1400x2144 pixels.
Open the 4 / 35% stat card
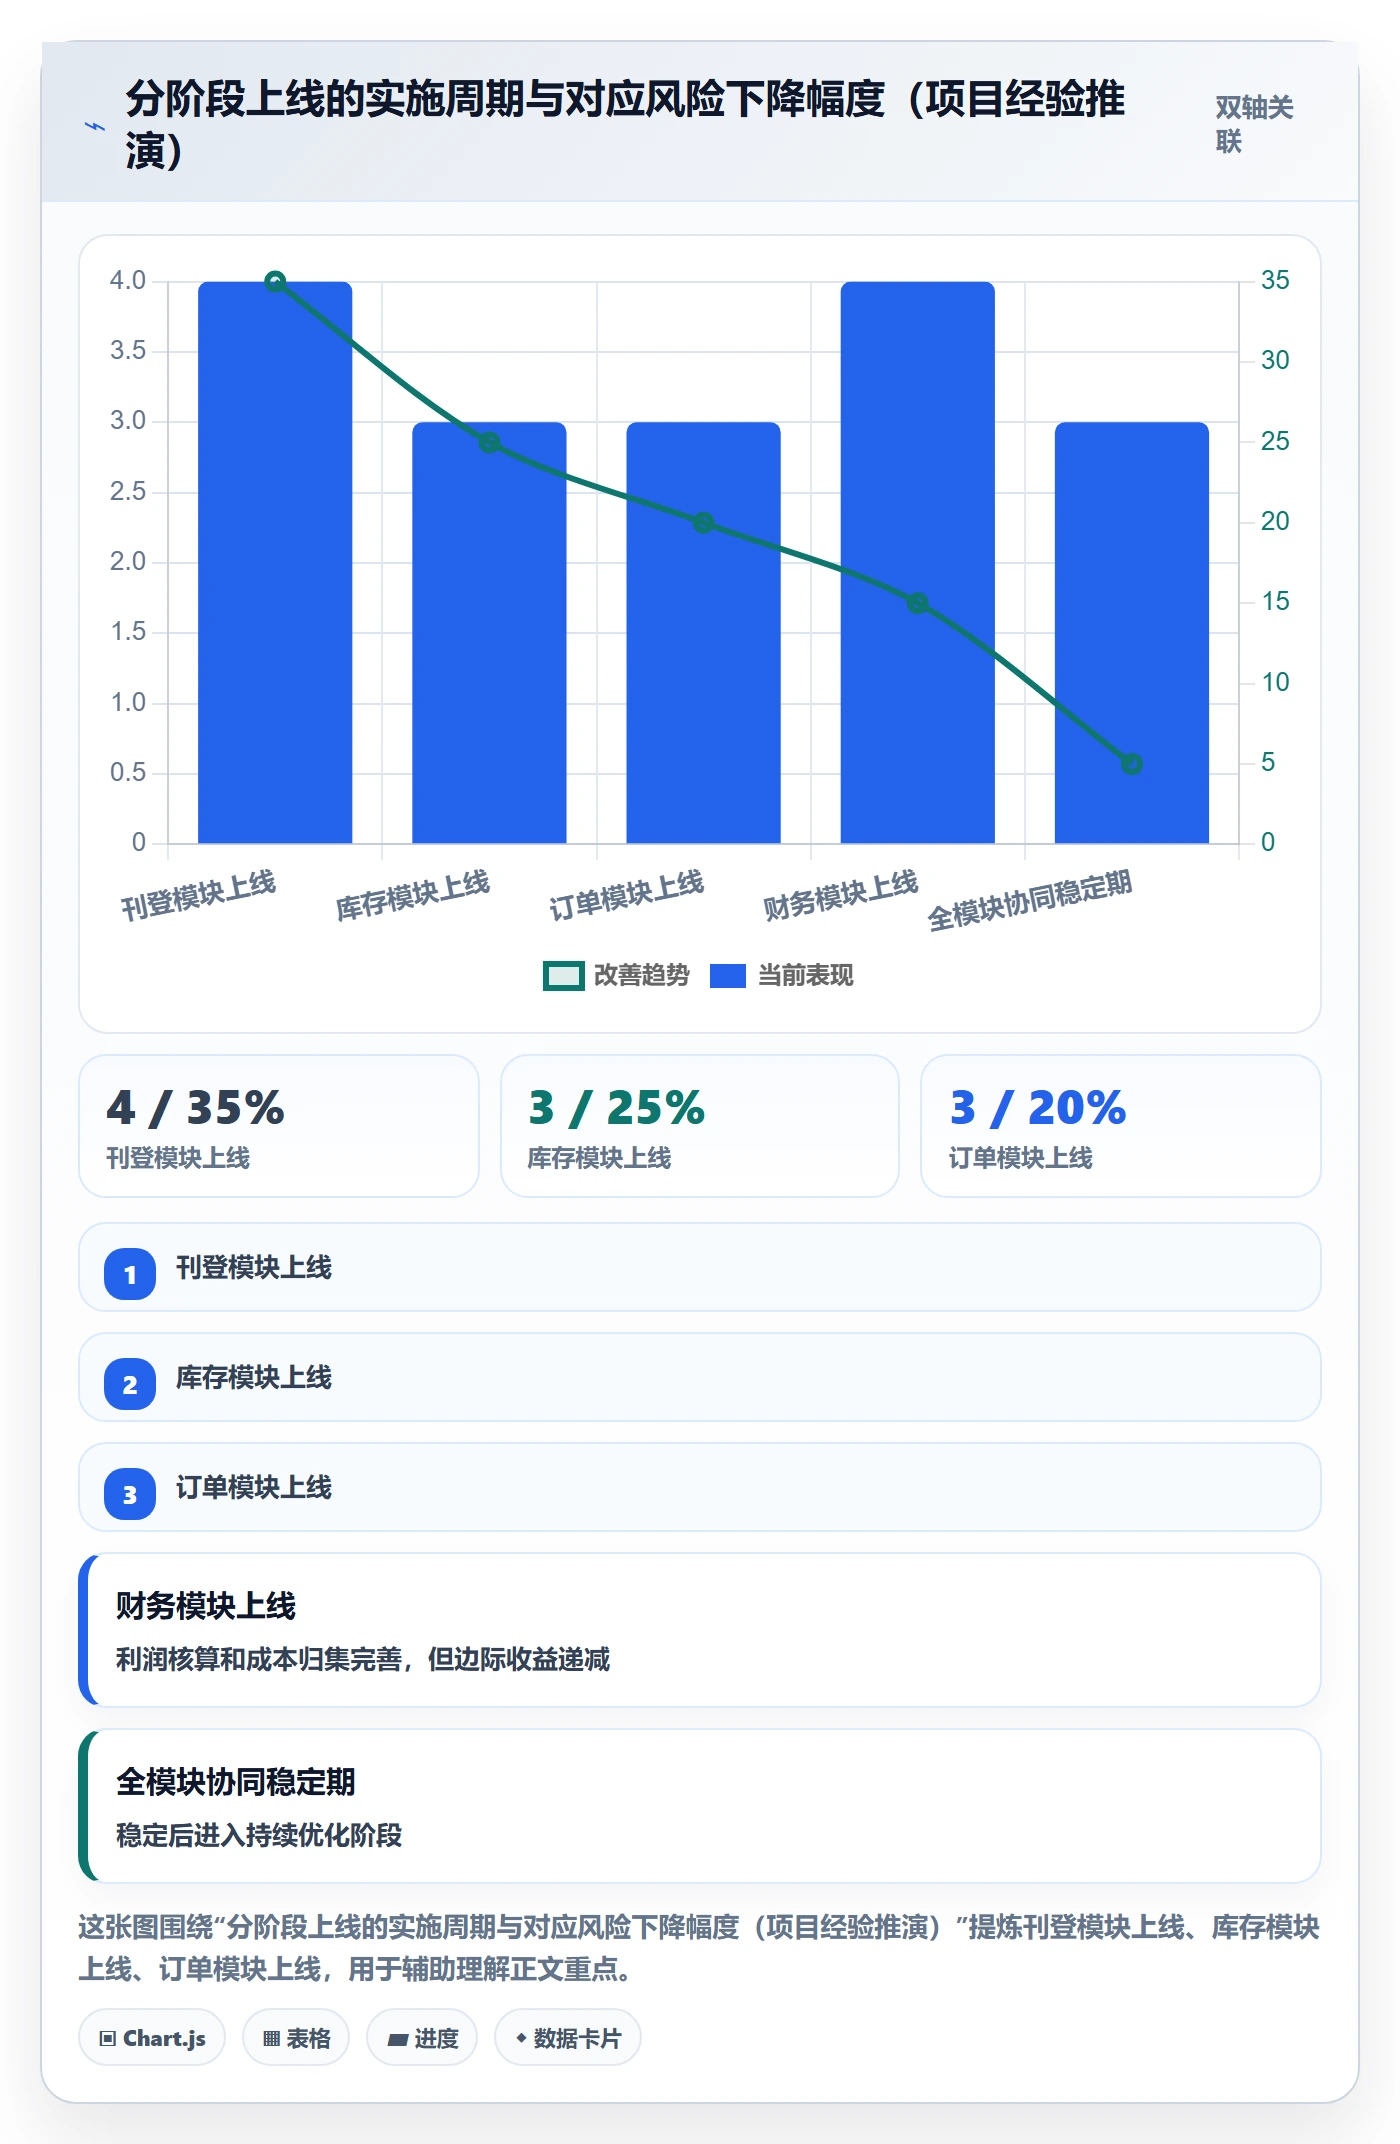[x=279, y=1126]
